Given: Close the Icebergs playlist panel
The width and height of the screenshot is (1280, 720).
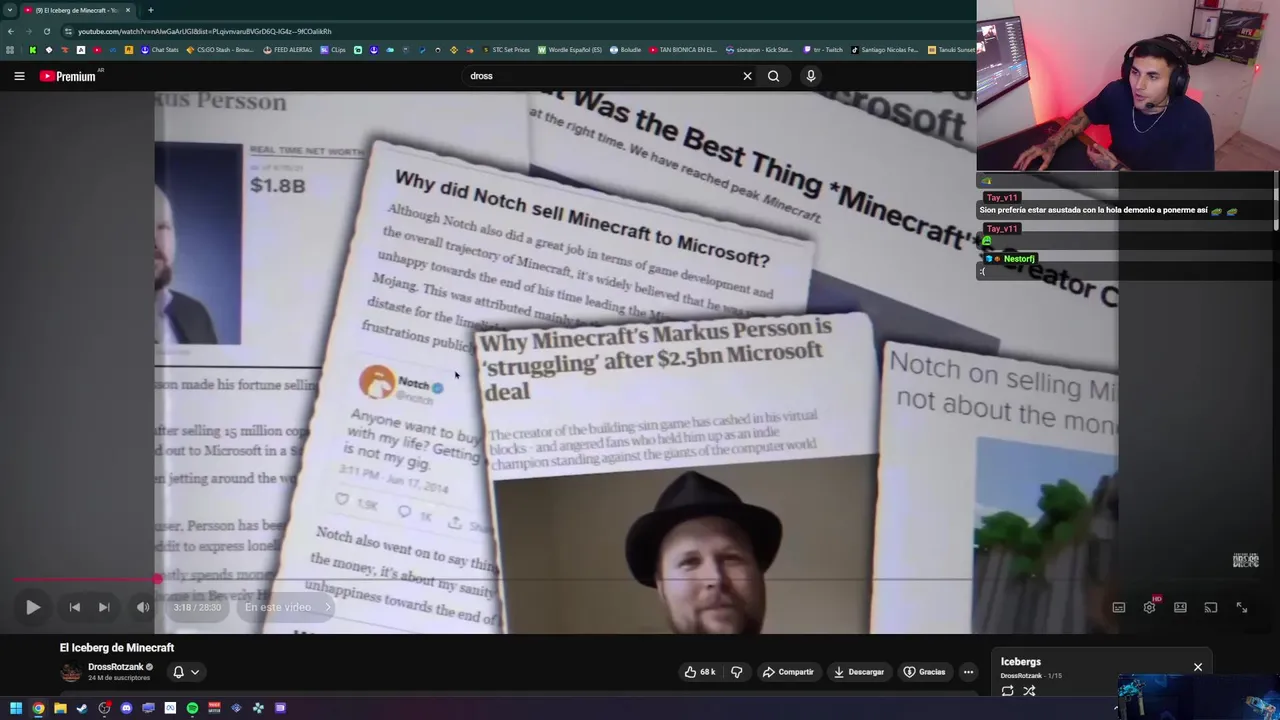Looking at the screenshot, I should point(1198,667).
